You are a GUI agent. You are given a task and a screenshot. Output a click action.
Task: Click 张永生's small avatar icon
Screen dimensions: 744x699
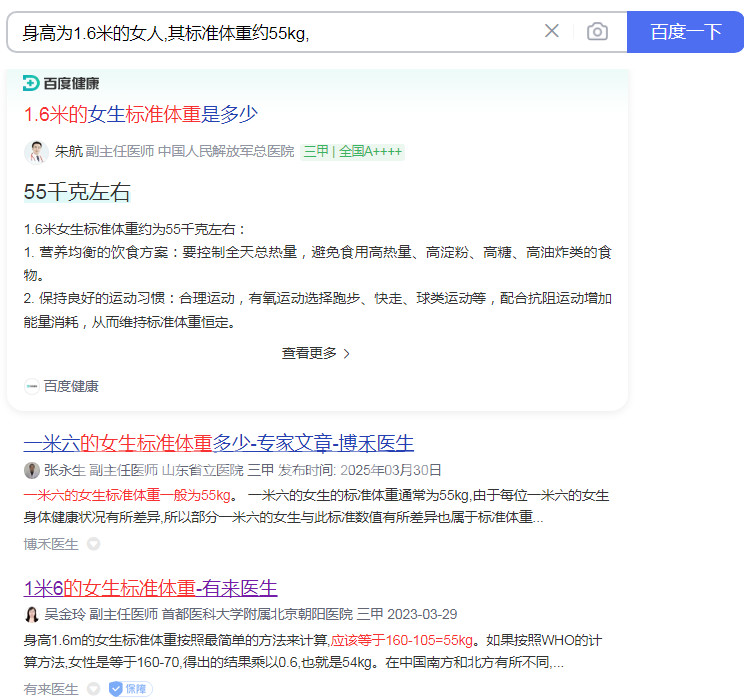point(32,470)
